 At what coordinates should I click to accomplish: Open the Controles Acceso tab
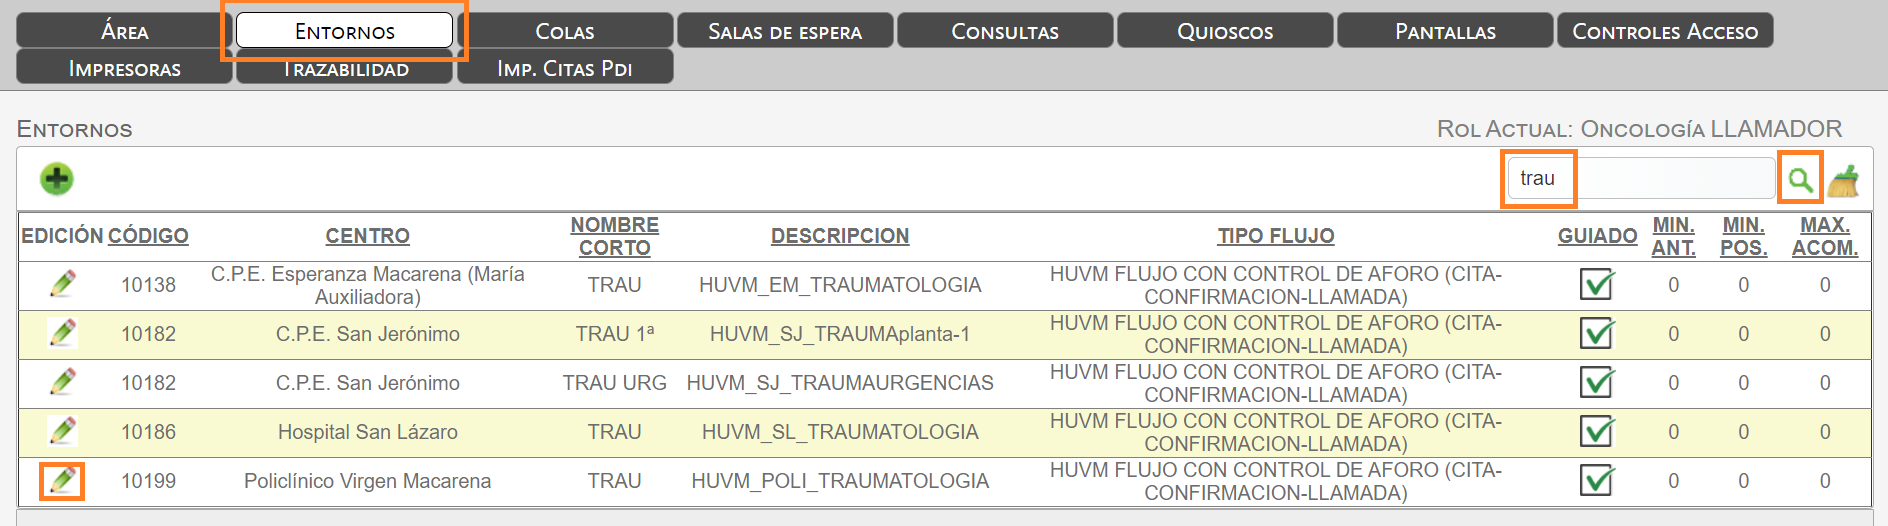pyautogui.click(x=1665, y=31)
